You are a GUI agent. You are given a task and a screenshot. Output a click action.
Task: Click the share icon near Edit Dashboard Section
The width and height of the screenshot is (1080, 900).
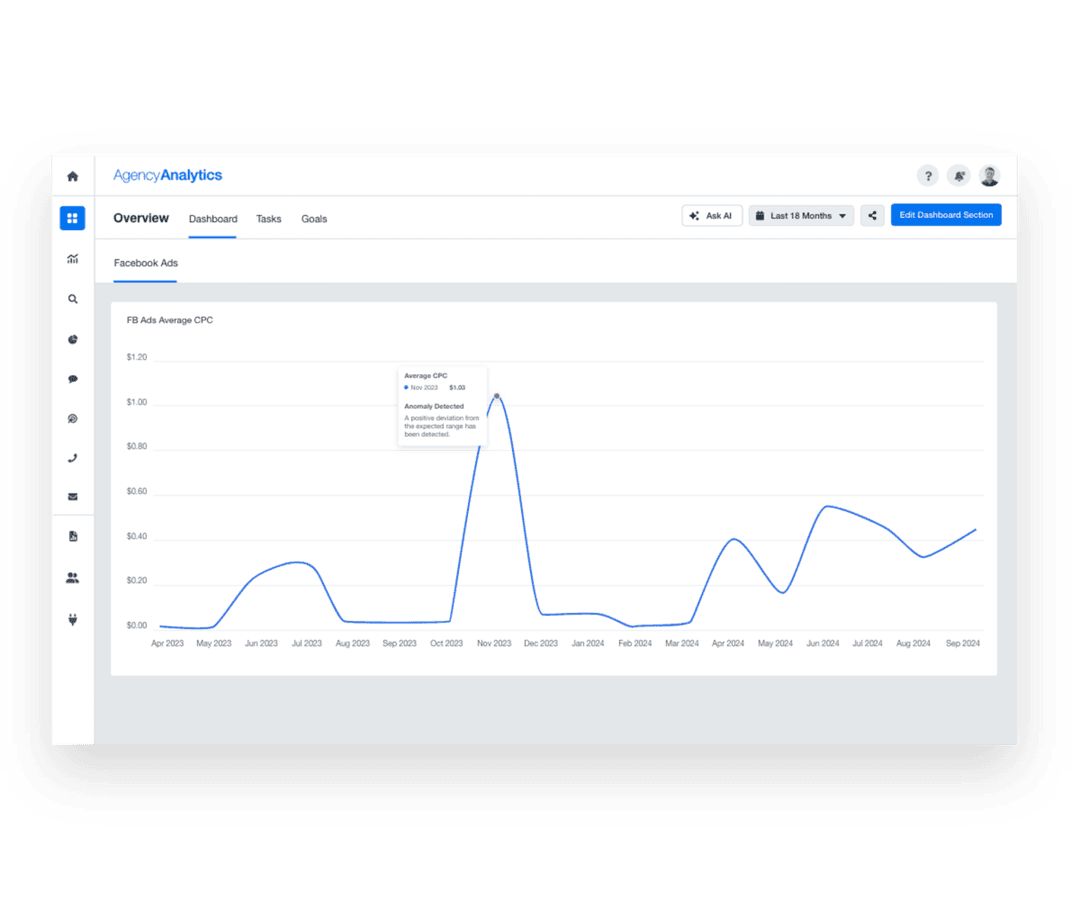point(871,214)
